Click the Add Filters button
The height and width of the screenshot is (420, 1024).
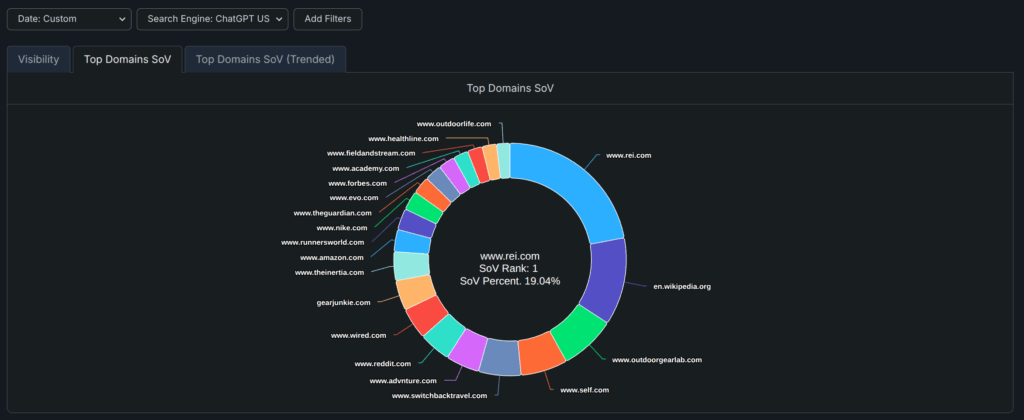click(329, 19)
